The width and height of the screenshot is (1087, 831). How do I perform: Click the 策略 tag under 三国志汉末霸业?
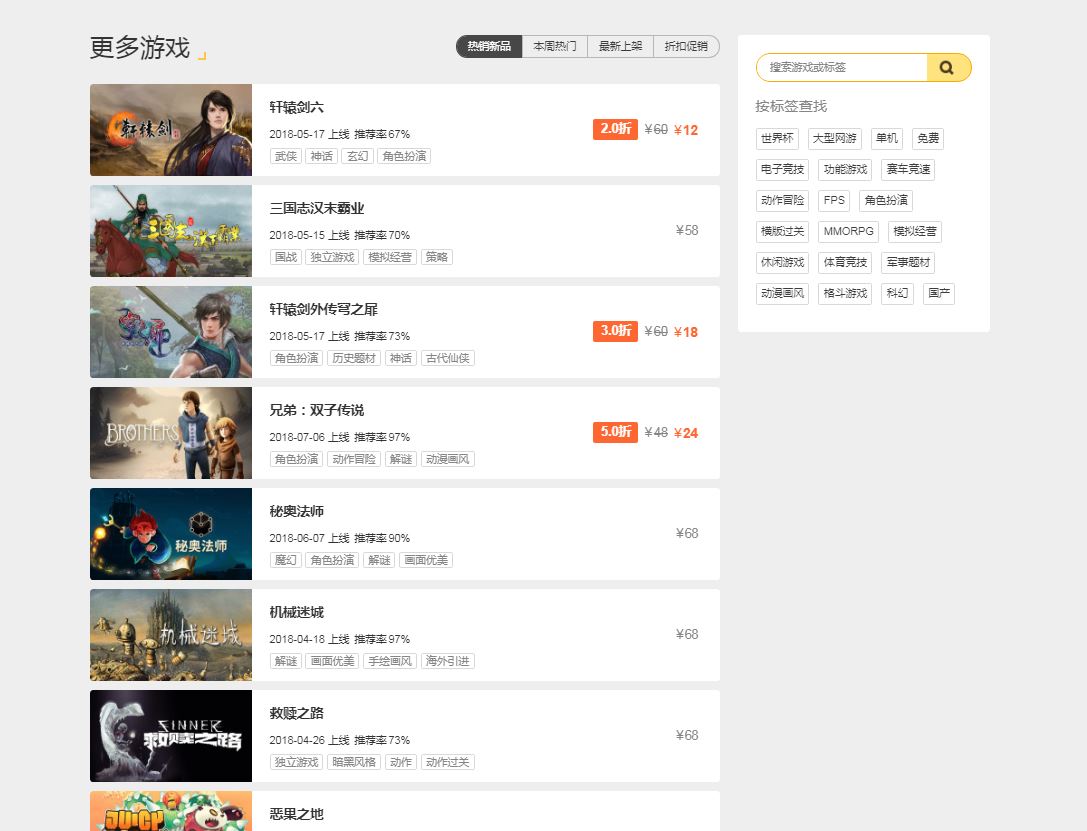(437, 257)
